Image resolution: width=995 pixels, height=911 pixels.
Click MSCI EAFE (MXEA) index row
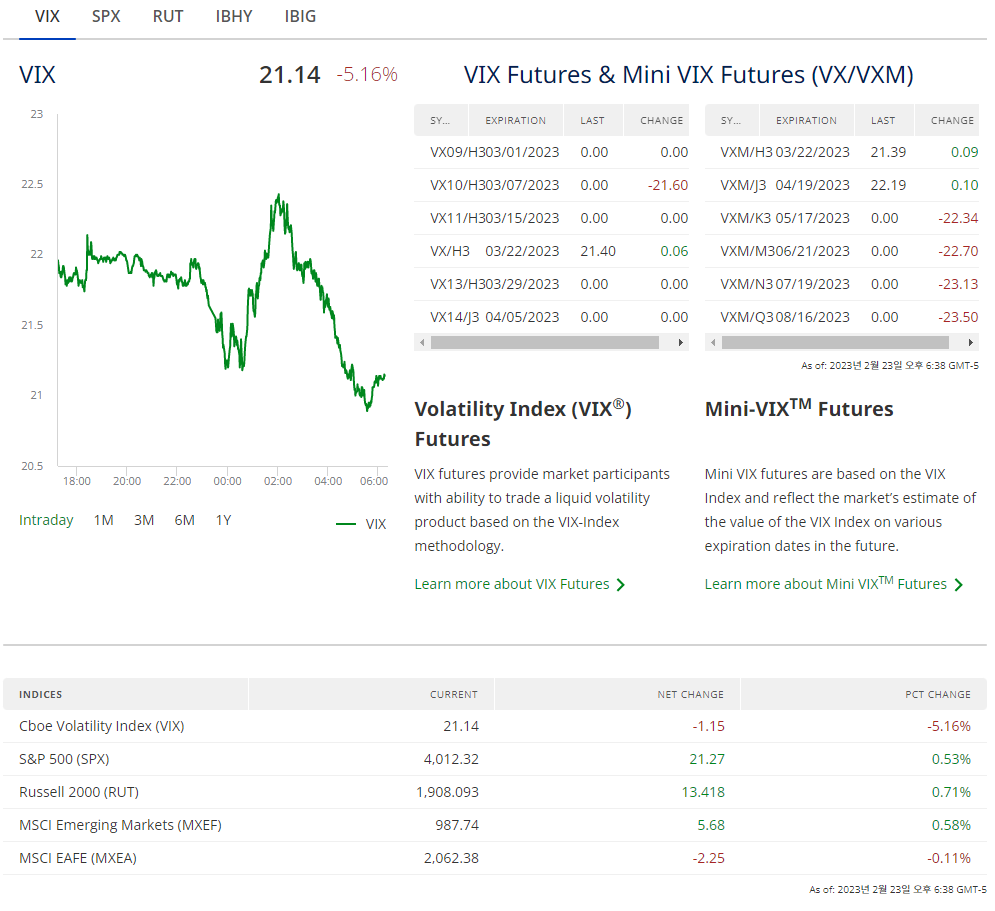pos(495,858)
